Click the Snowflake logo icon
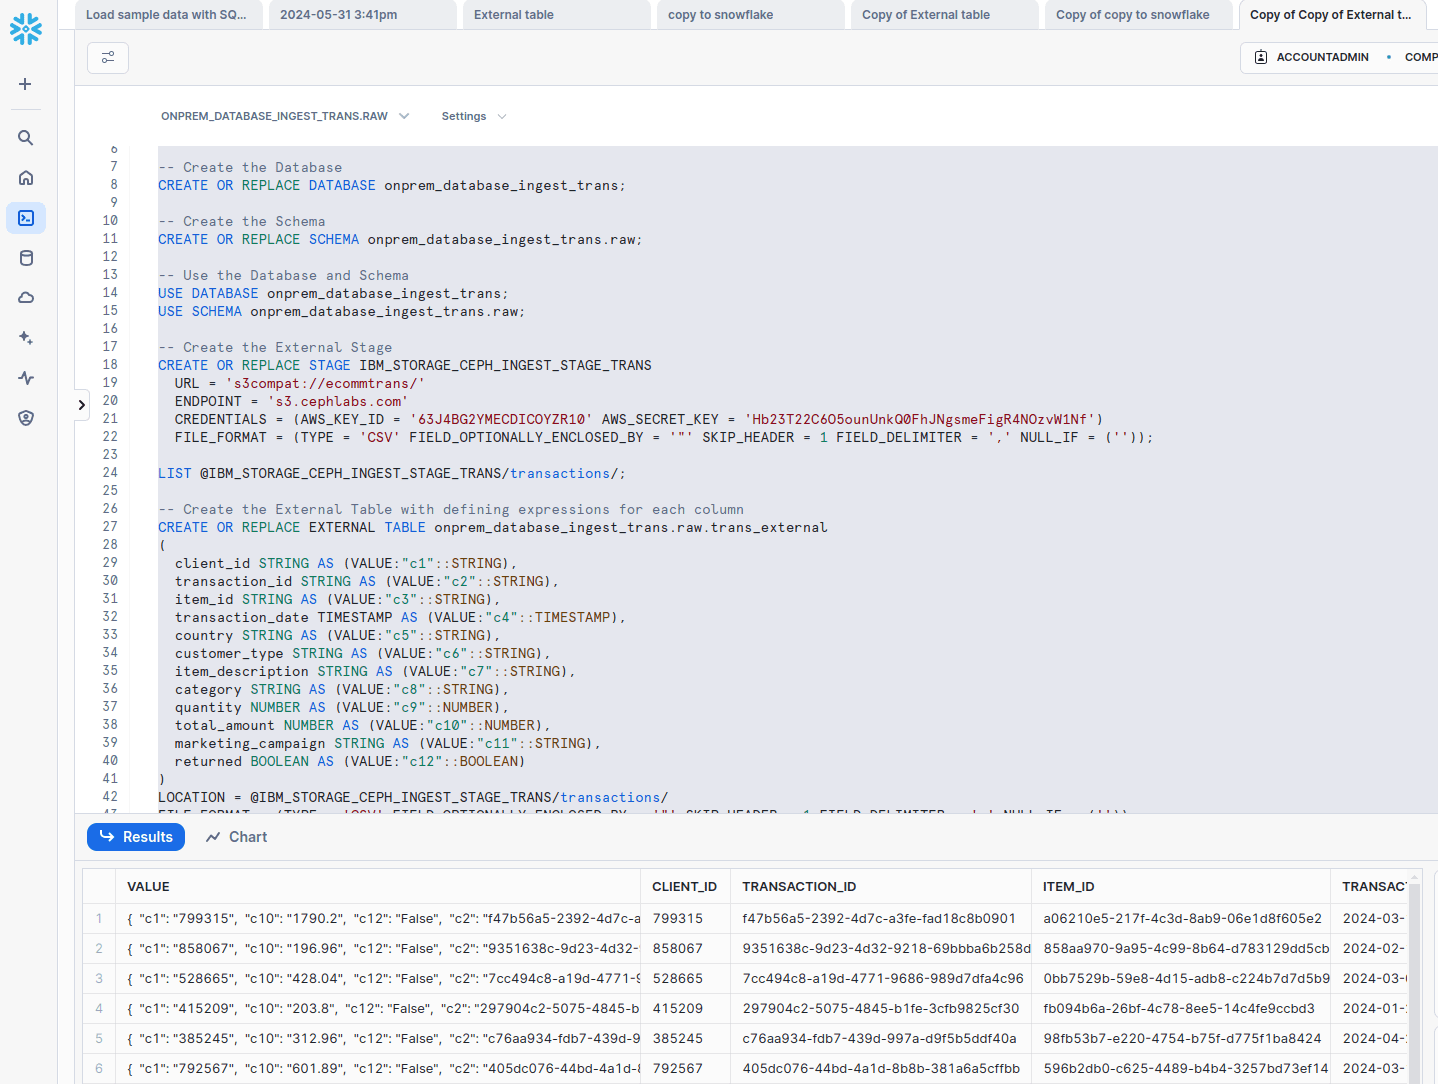This screenshot has width=1438, height=1084. (x=26, y=29)
